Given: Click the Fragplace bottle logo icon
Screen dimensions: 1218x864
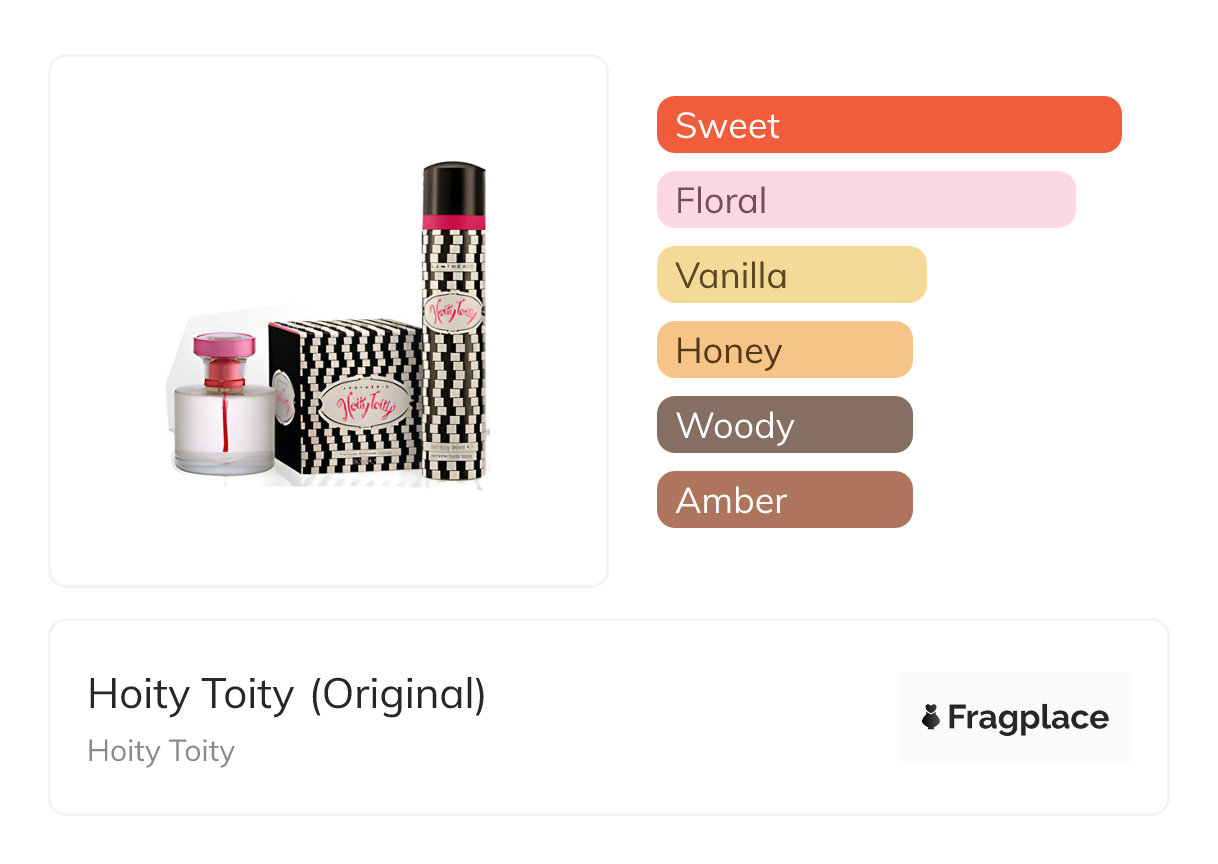Looking at the screenshot, I should pyautogui.click(x=931, y=717).
